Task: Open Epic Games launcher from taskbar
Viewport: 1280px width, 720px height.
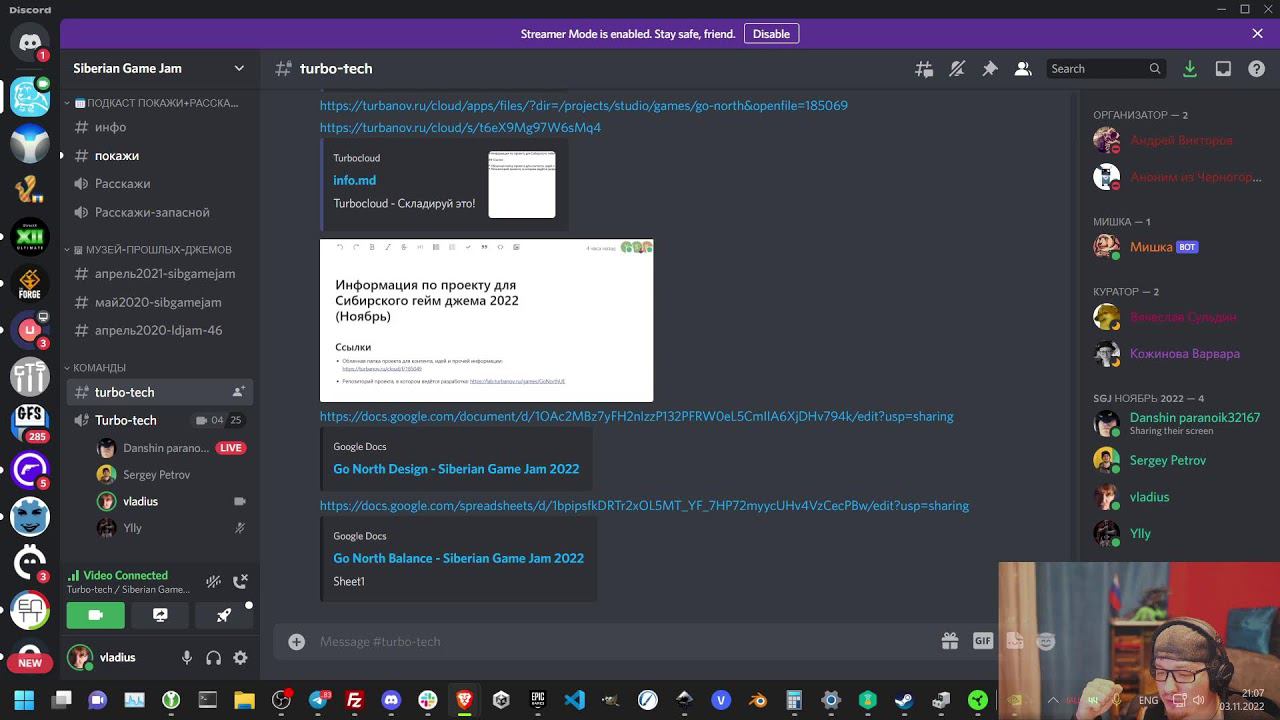Action: 538,700
